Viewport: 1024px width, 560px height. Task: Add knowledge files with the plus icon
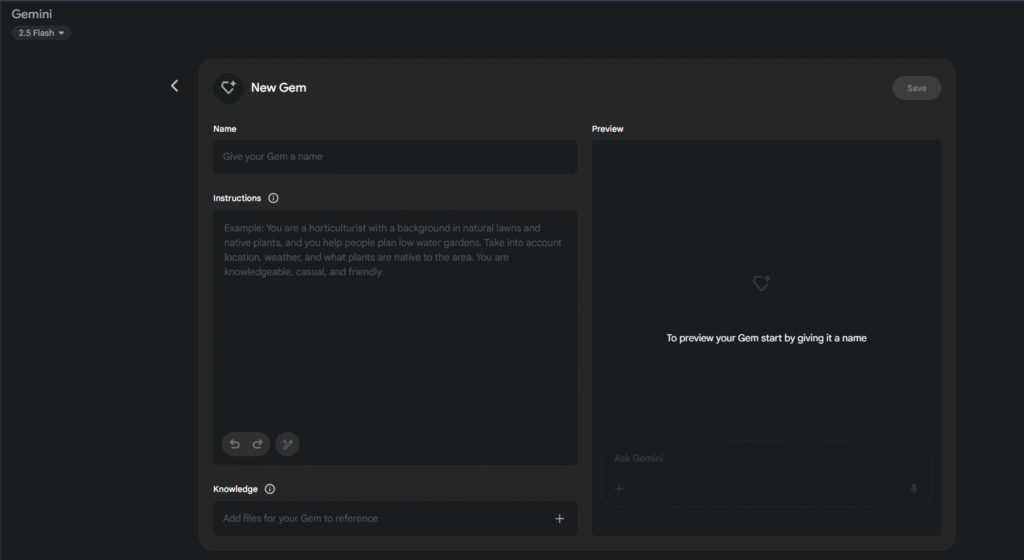[559, 518]
